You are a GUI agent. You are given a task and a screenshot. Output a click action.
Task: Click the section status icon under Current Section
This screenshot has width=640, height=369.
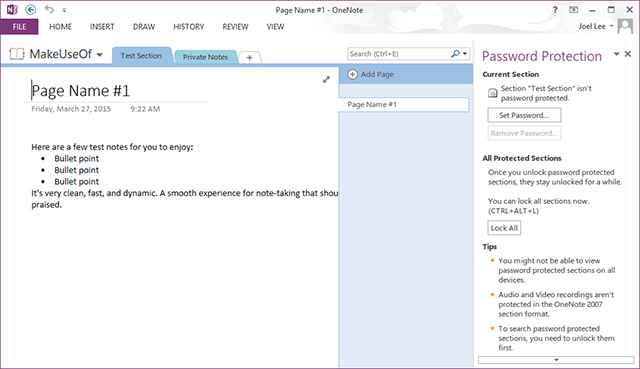(493, 93)
